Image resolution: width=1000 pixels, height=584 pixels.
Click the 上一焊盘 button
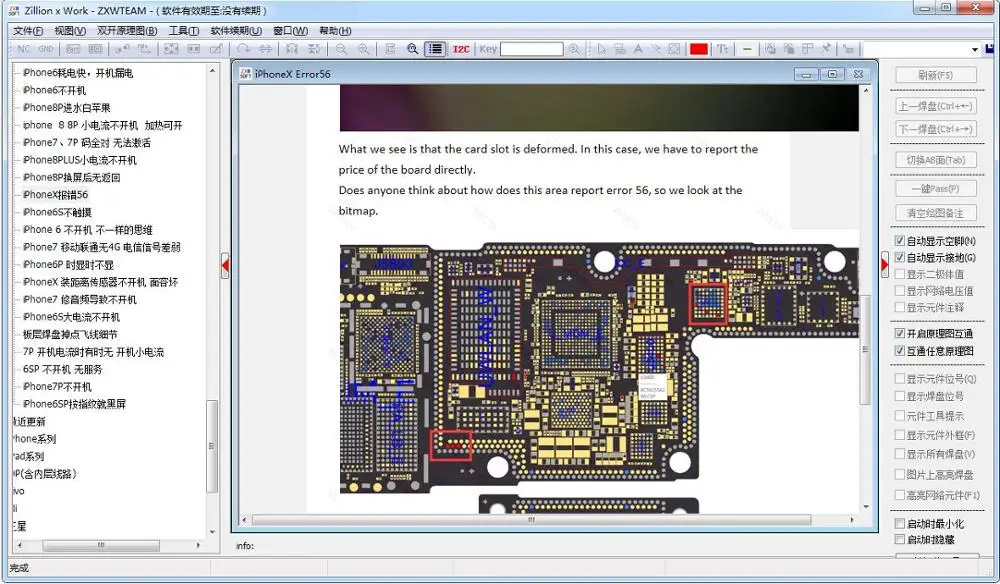pos(936,106)
